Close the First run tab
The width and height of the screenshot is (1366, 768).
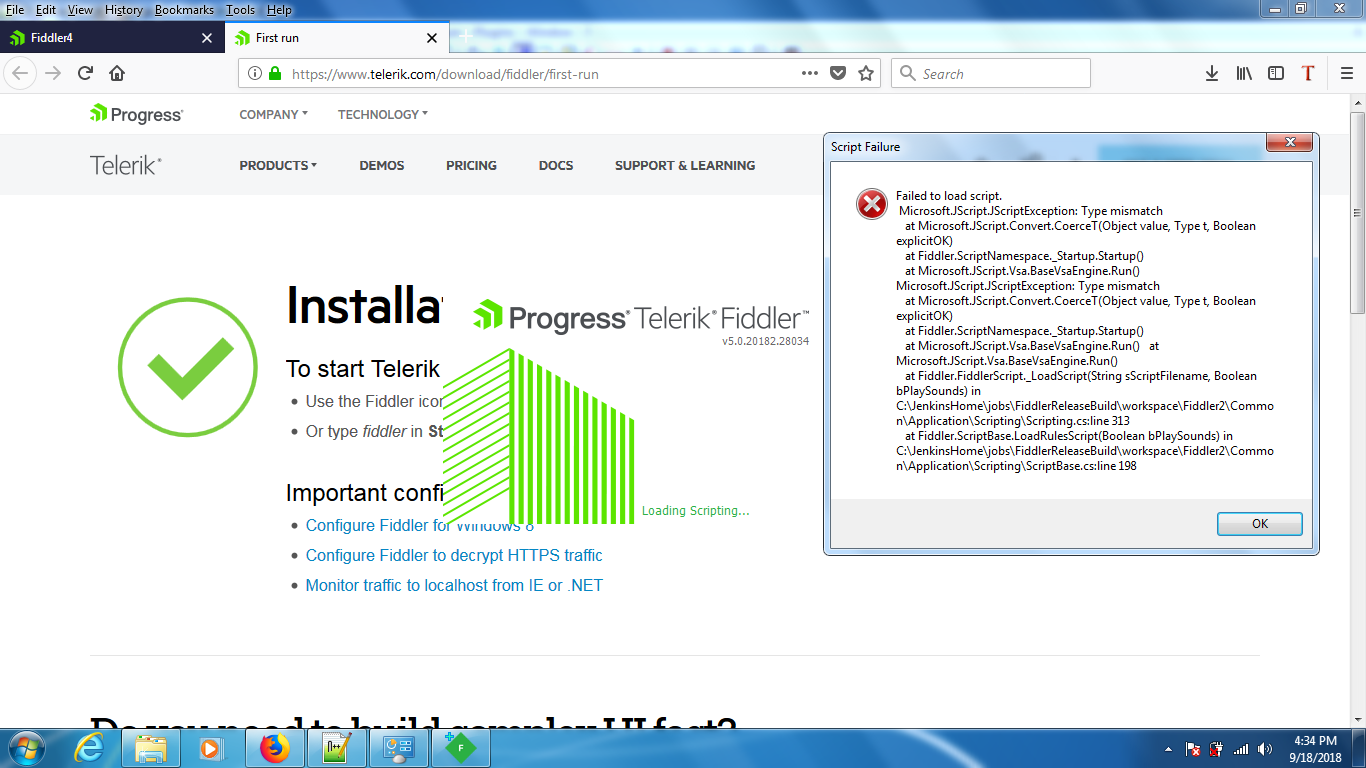[x=432, y=38]
